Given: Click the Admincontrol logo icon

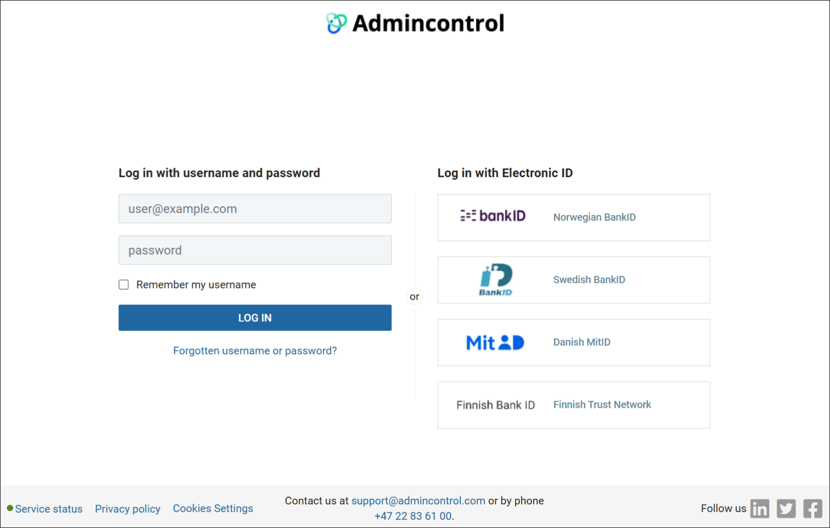Looking at the screenshot, I should (336, 23).
